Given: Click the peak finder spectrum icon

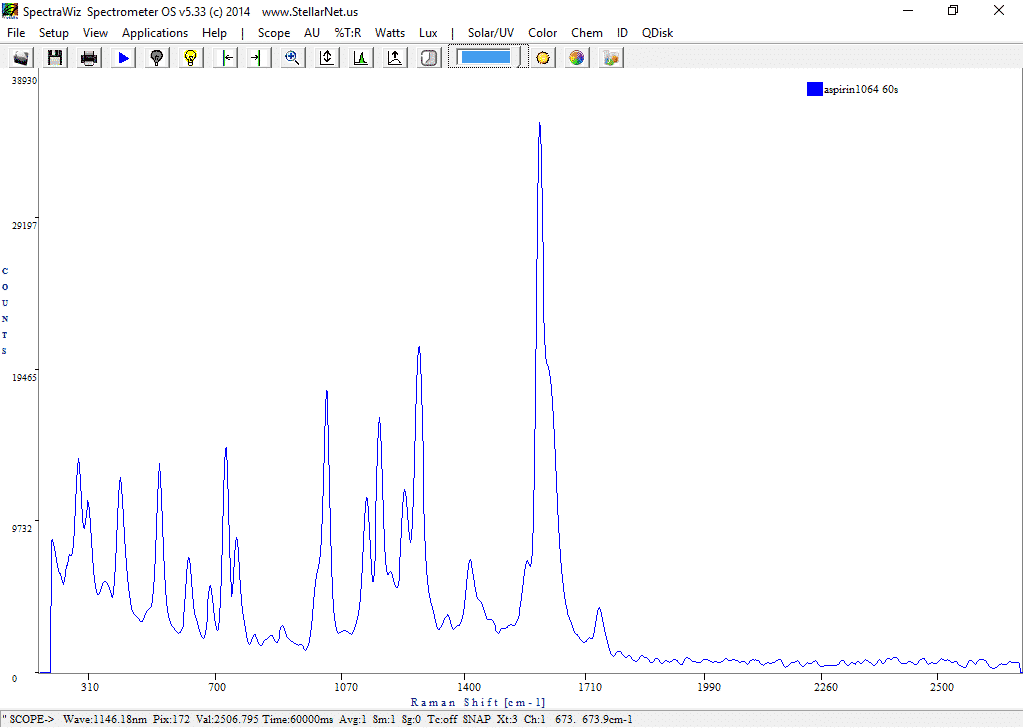Looking at the screenshot, I should (361, 57).
